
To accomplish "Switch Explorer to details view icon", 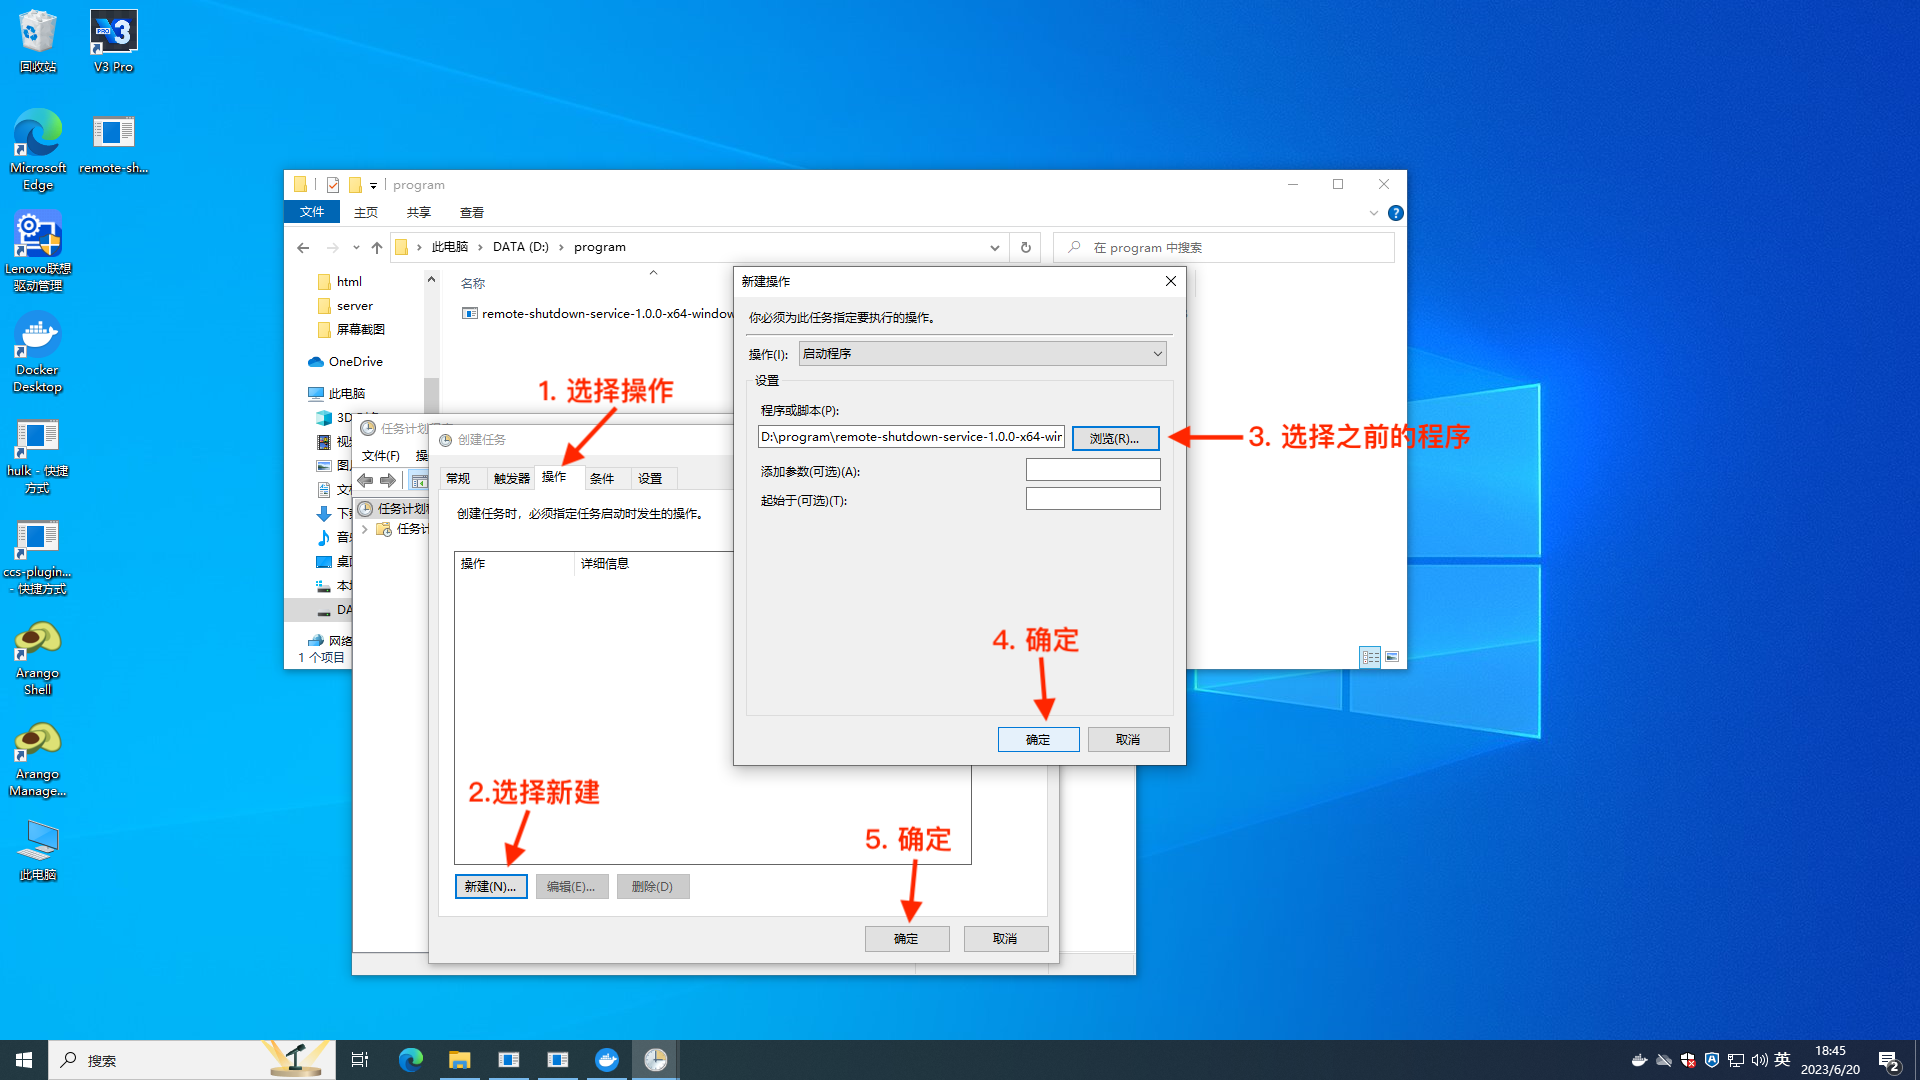I will click(x=1370, y=657).
